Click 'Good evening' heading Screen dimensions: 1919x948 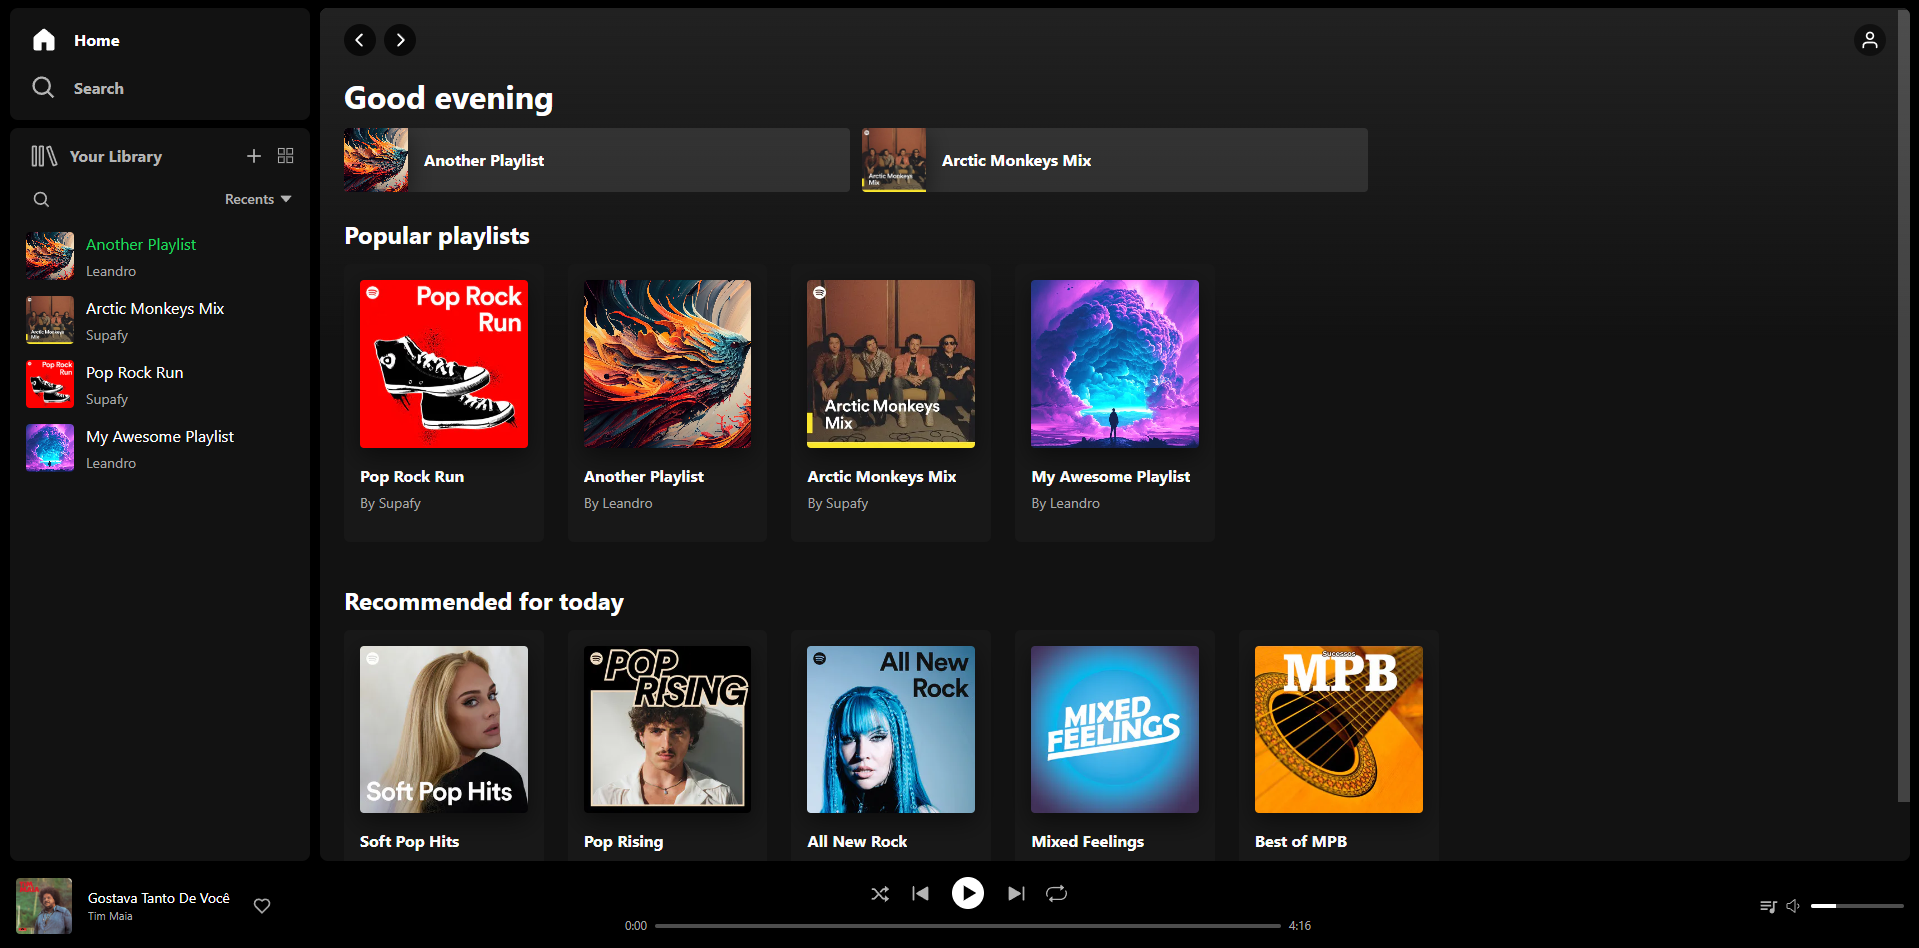(449, 98)
